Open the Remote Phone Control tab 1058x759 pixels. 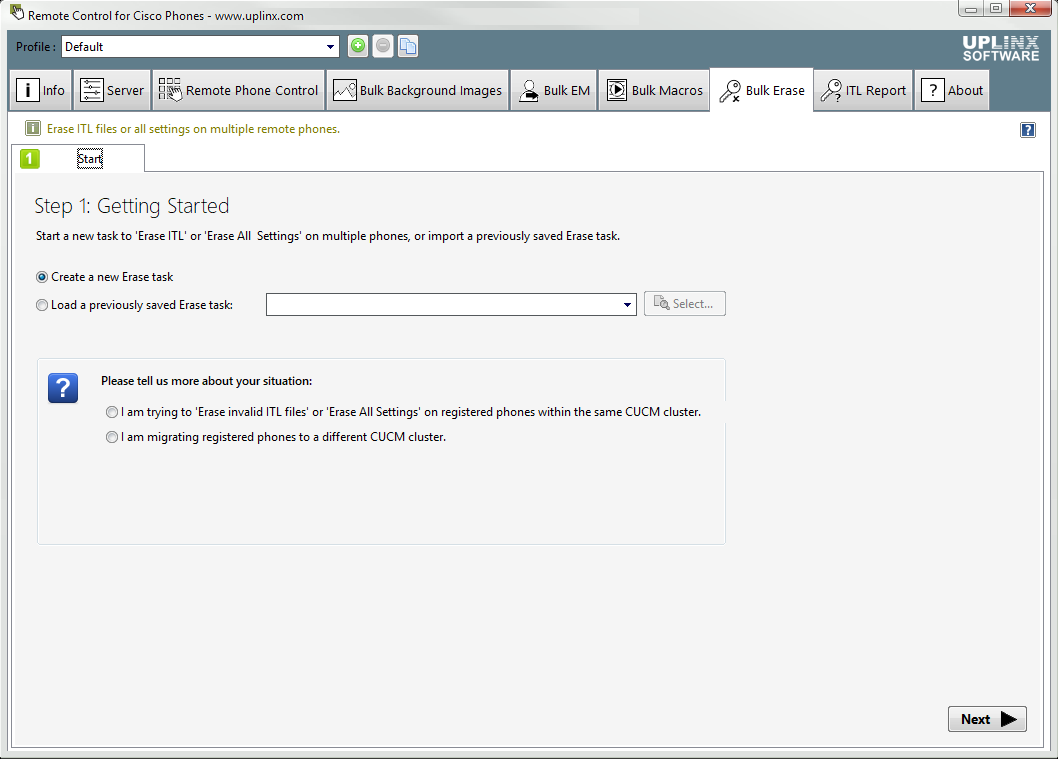click(x=238, y=90)
